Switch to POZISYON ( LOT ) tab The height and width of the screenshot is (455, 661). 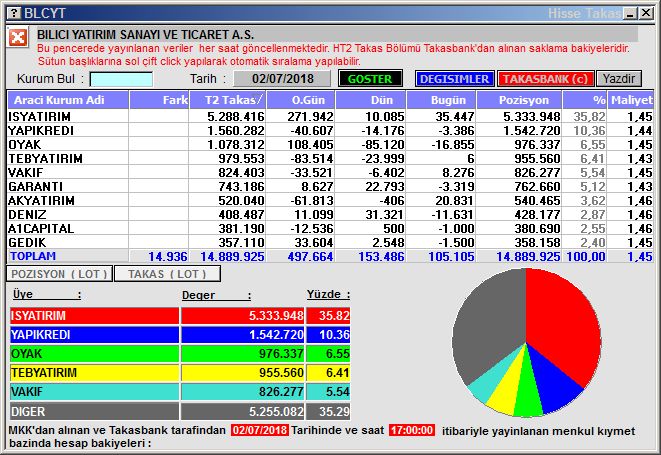pyautogui.click(x=59, y=274)
